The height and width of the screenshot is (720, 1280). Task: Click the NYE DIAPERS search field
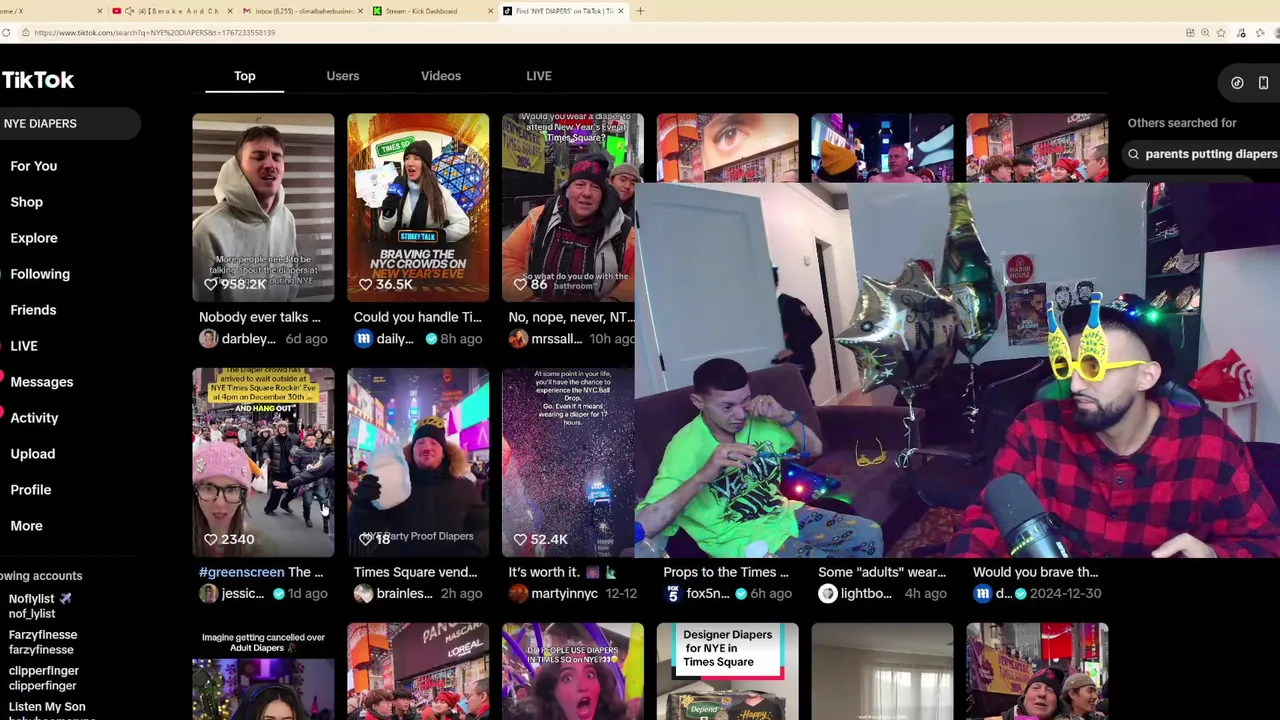click(x=68, y=123)
